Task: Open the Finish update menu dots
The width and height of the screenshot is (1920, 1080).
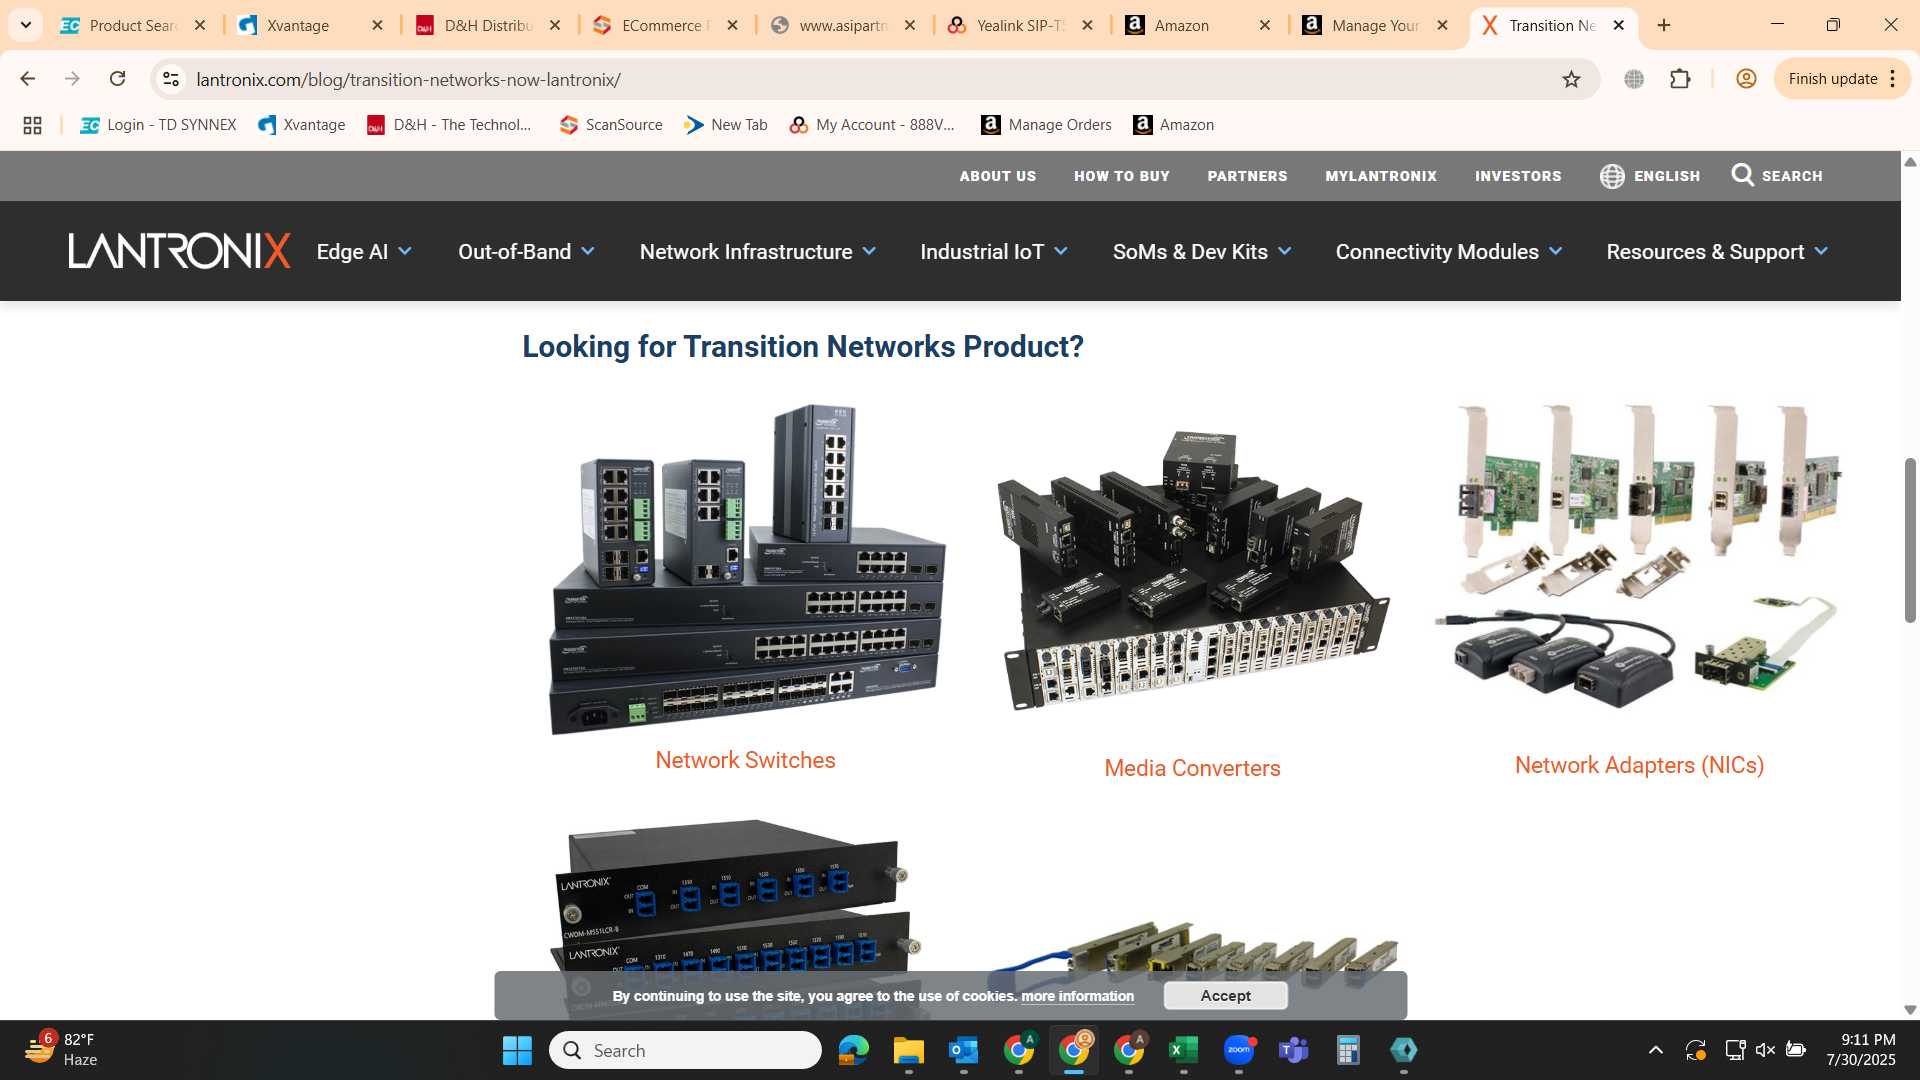Action: [x=1893, y=79]
